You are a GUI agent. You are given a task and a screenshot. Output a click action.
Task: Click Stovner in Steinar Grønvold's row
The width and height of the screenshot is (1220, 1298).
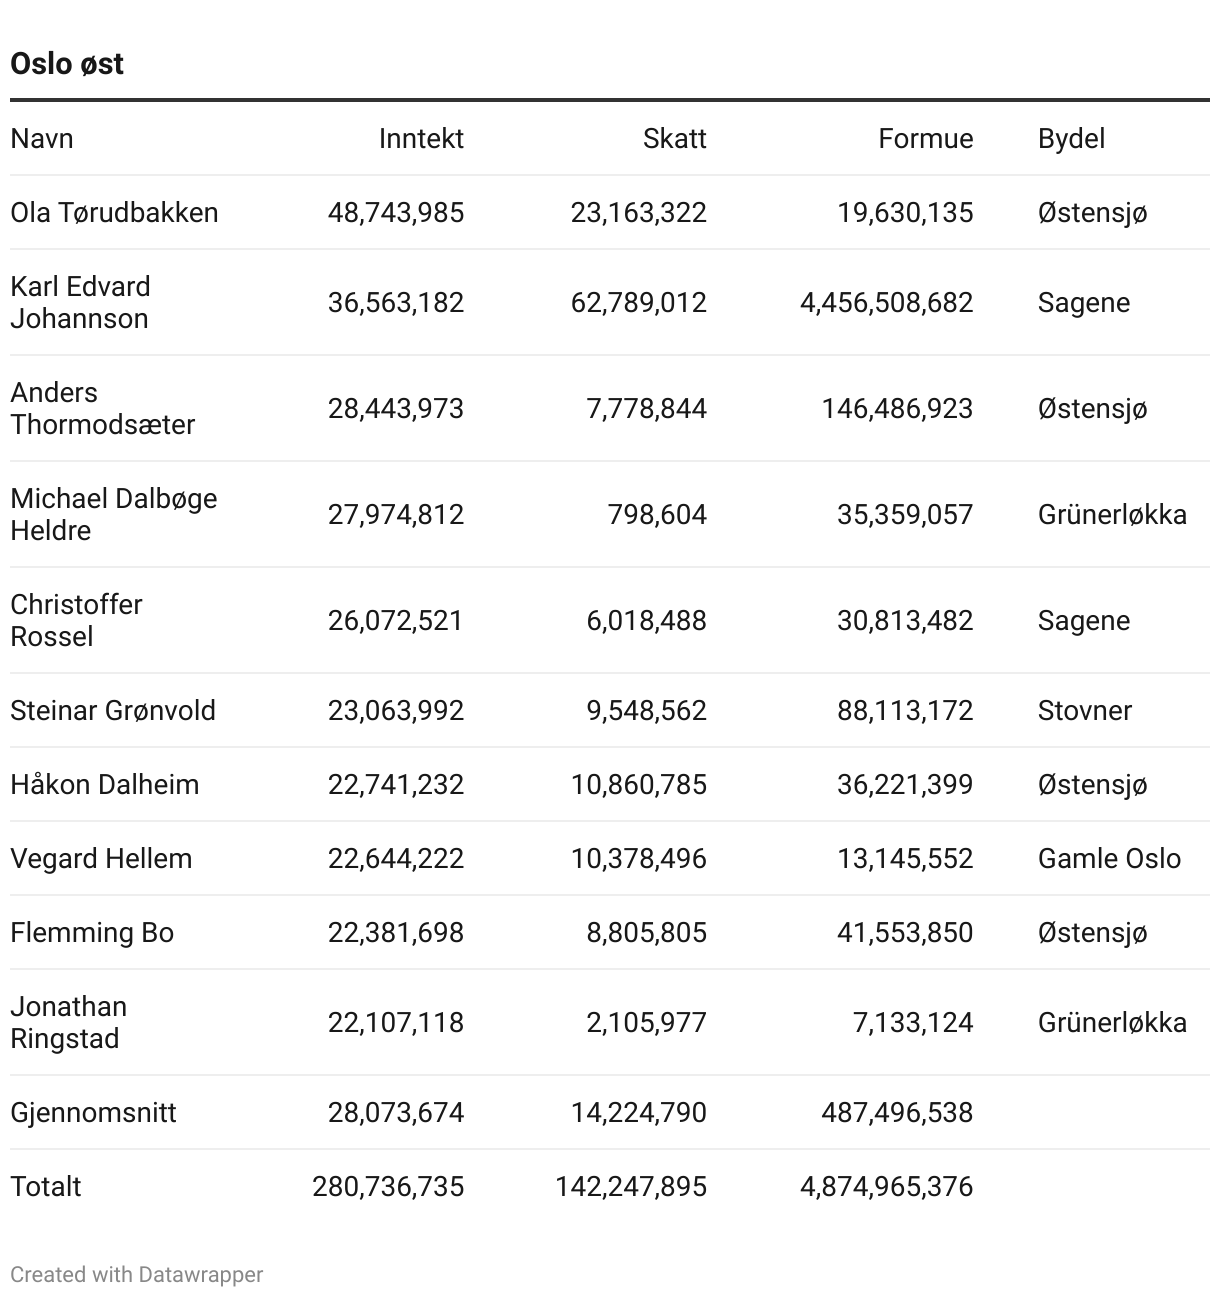[x=1085, y=710]
